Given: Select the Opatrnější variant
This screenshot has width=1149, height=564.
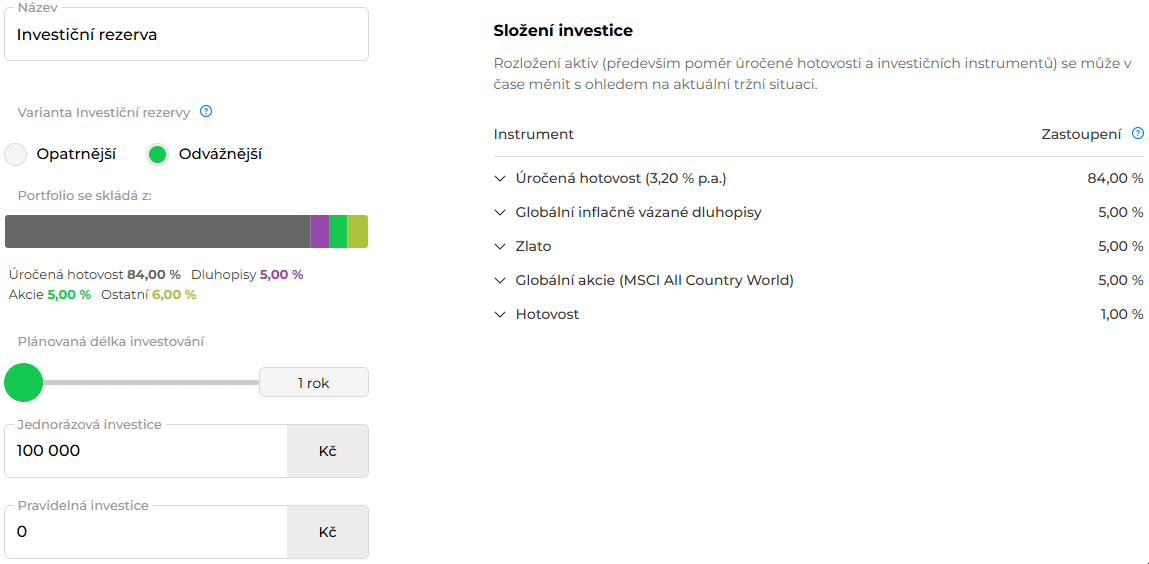Looking at the screenshot, I should pos(16,155).
